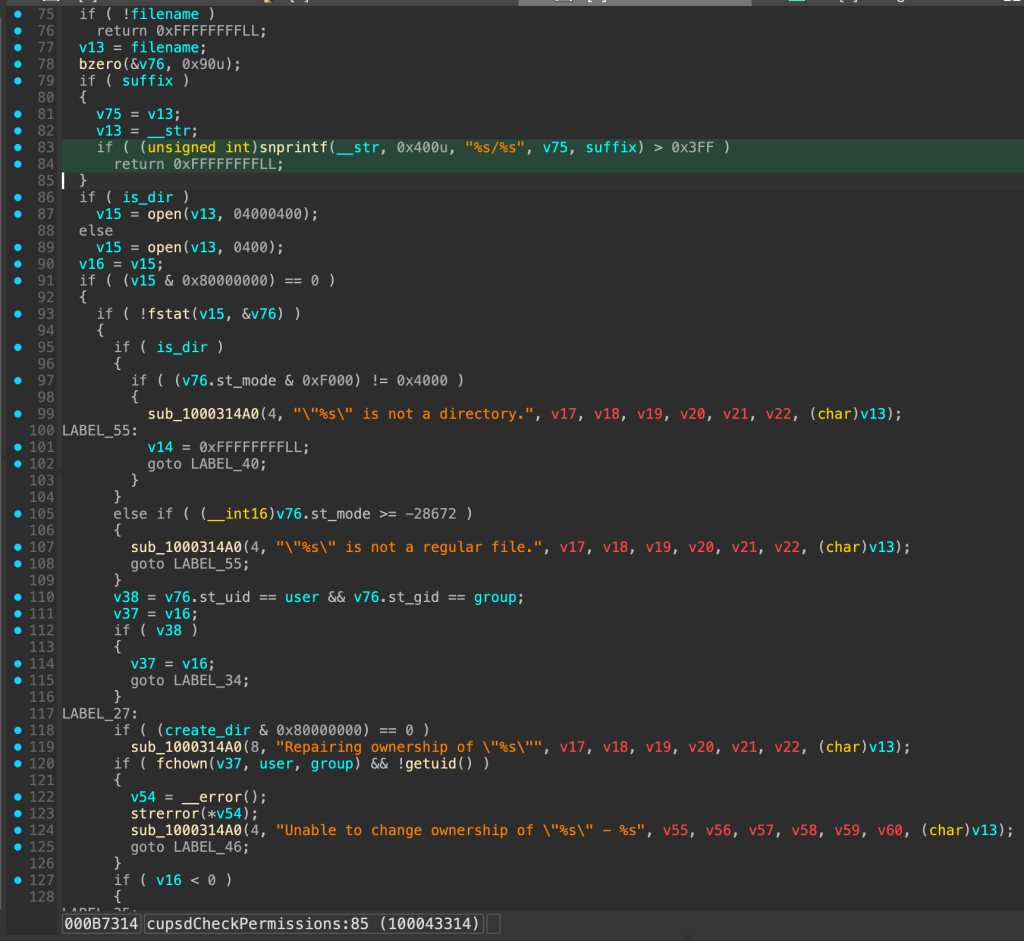
Task: Follow sub_1000314A0 on line 99
Action: pyautogui.click(x=203, y=414)
